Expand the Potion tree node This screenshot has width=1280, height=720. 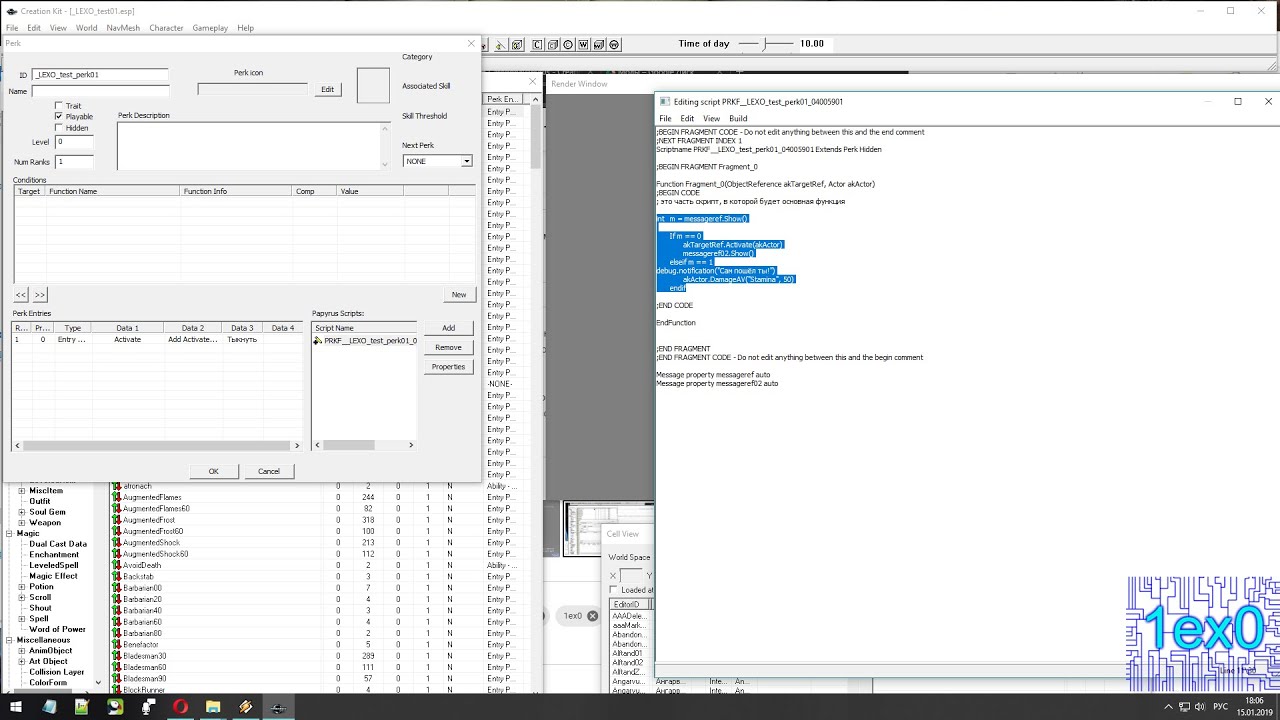click(22, 587)
